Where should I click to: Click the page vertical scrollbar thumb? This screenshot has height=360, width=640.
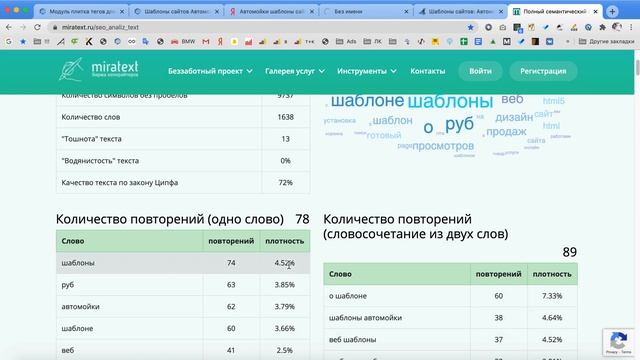(637, 67)
